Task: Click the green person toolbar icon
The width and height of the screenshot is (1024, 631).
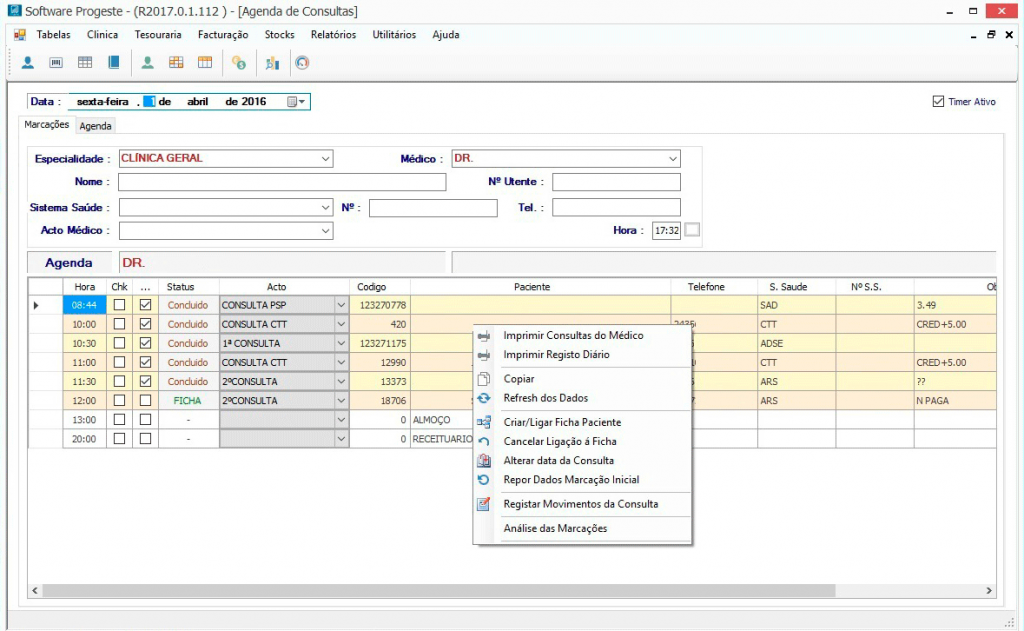Action: (x=148, y=63)
